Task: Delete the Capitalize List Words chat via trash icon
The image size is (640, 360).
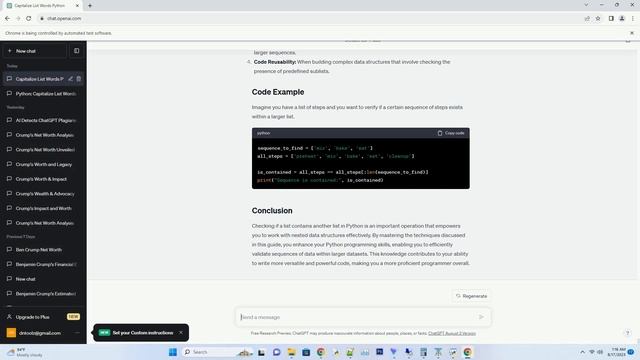Action: pyautogui.click(x=79, y=79)
